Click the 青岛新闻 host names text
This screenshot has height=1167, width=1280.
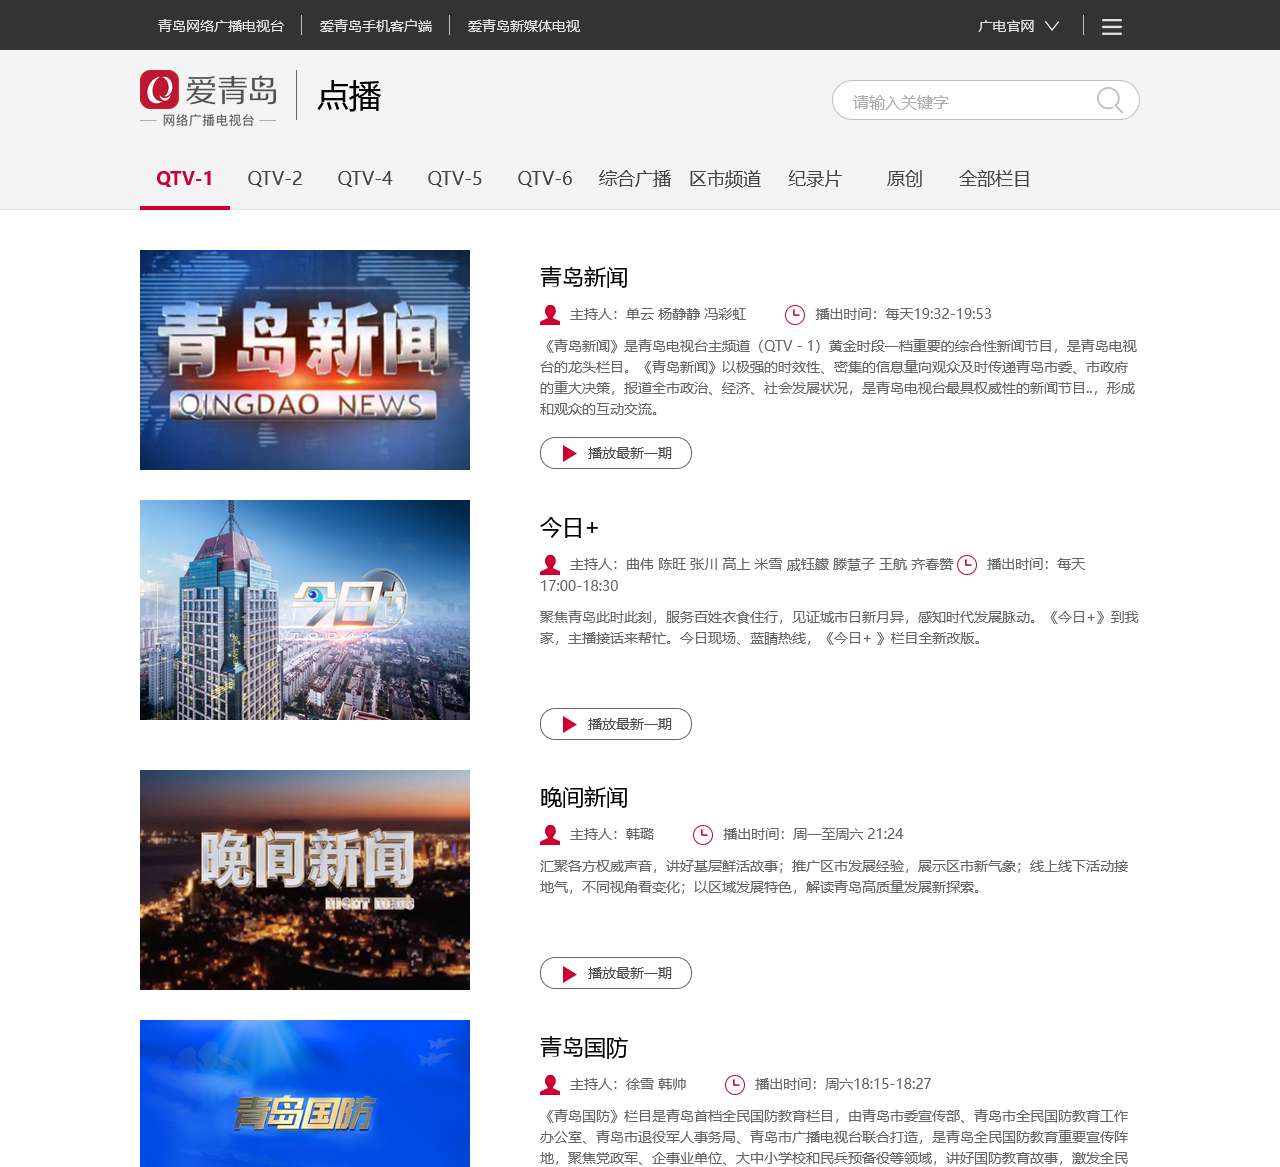pyautogui.click(x=686, y=314)
